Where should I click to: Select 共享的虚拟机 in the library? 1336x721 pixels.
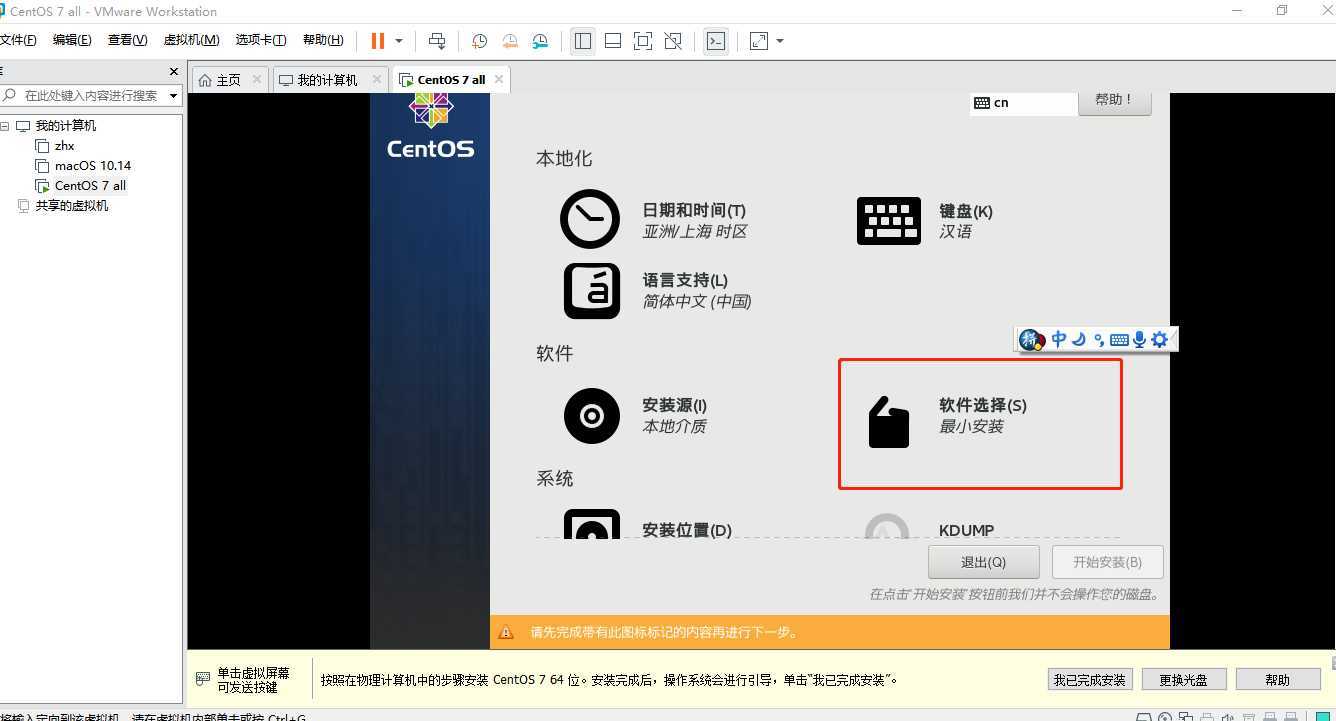72,206
